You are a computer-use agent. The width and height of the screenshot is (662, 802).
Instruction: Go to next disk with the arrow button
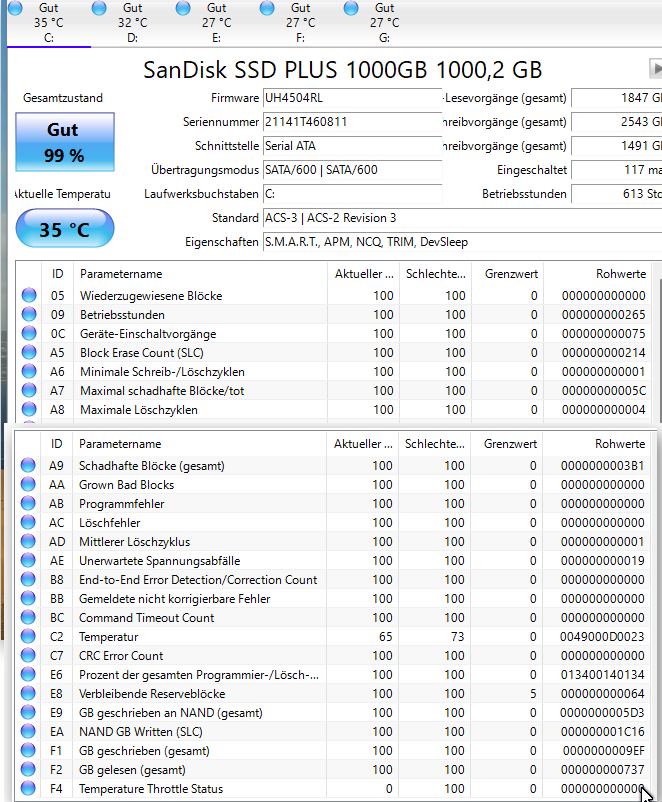(x=655, y=69)
